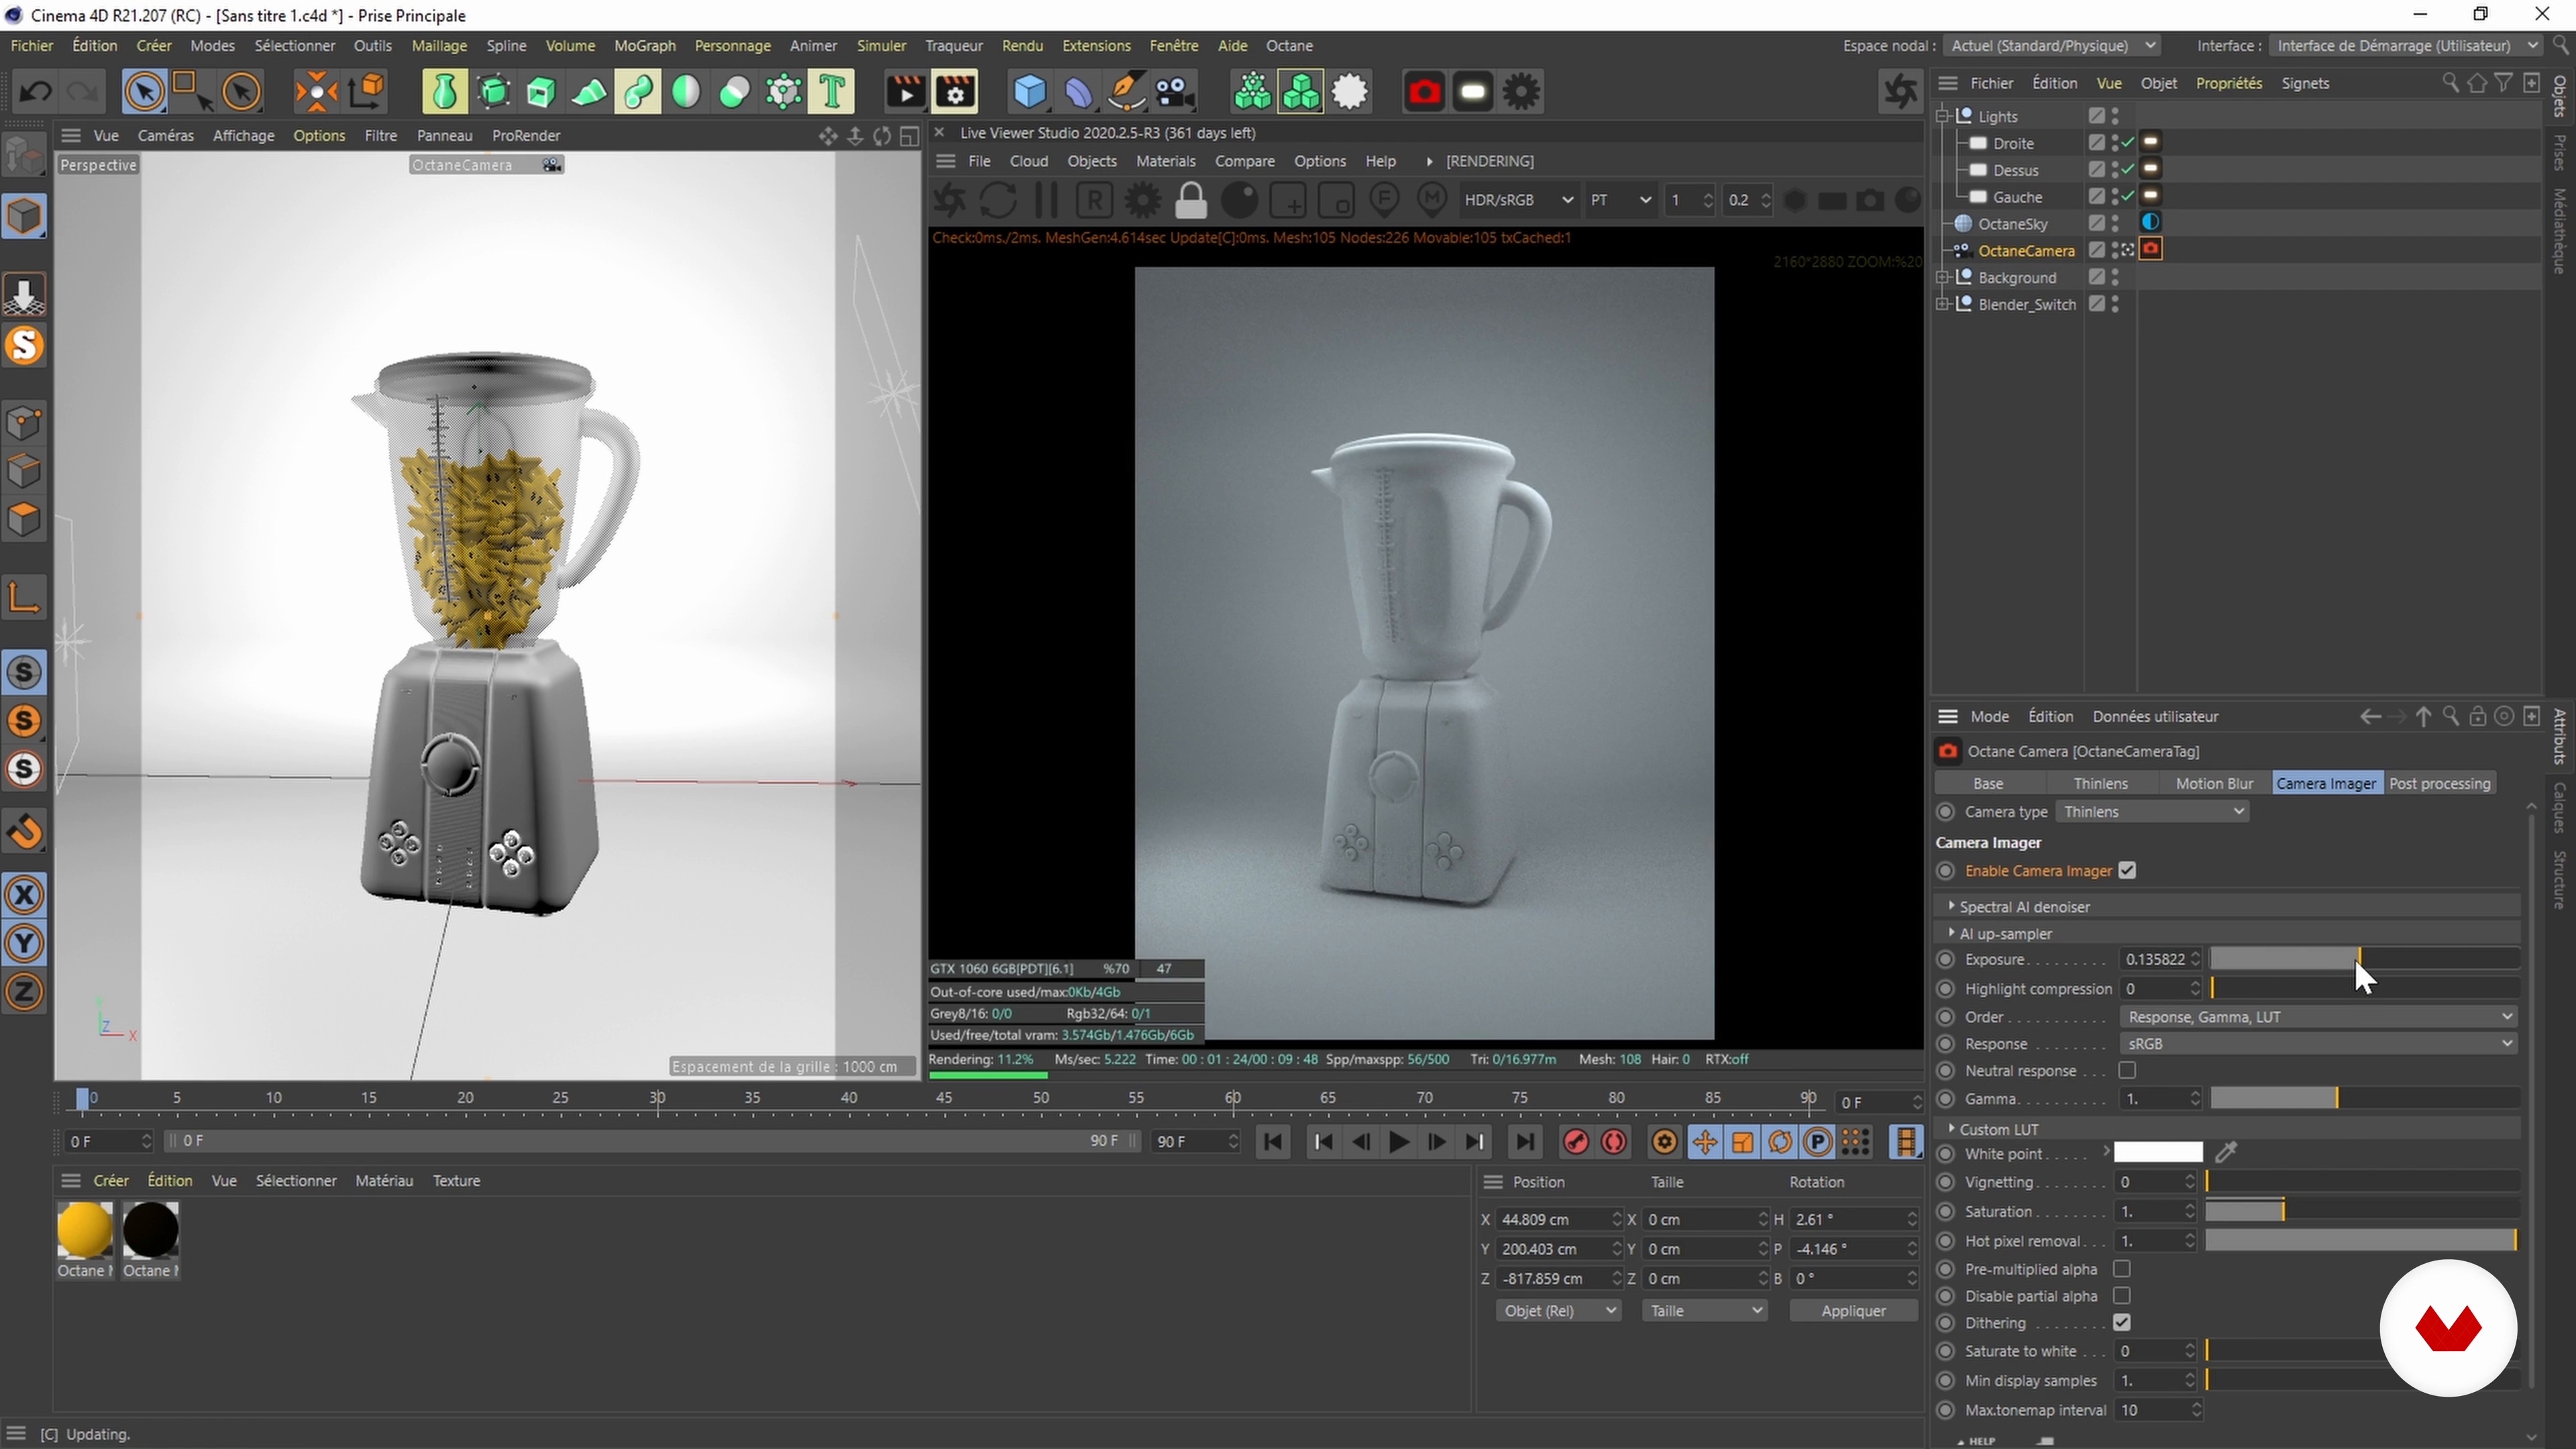
Task: Pause the Live Viewer render
Action: pos(1046,200)
